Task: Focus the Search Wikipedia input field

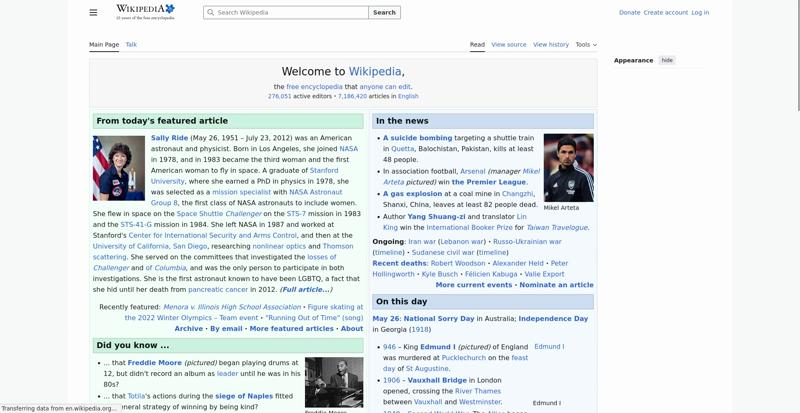Action: pyautogui.click(x=286, y=12)
